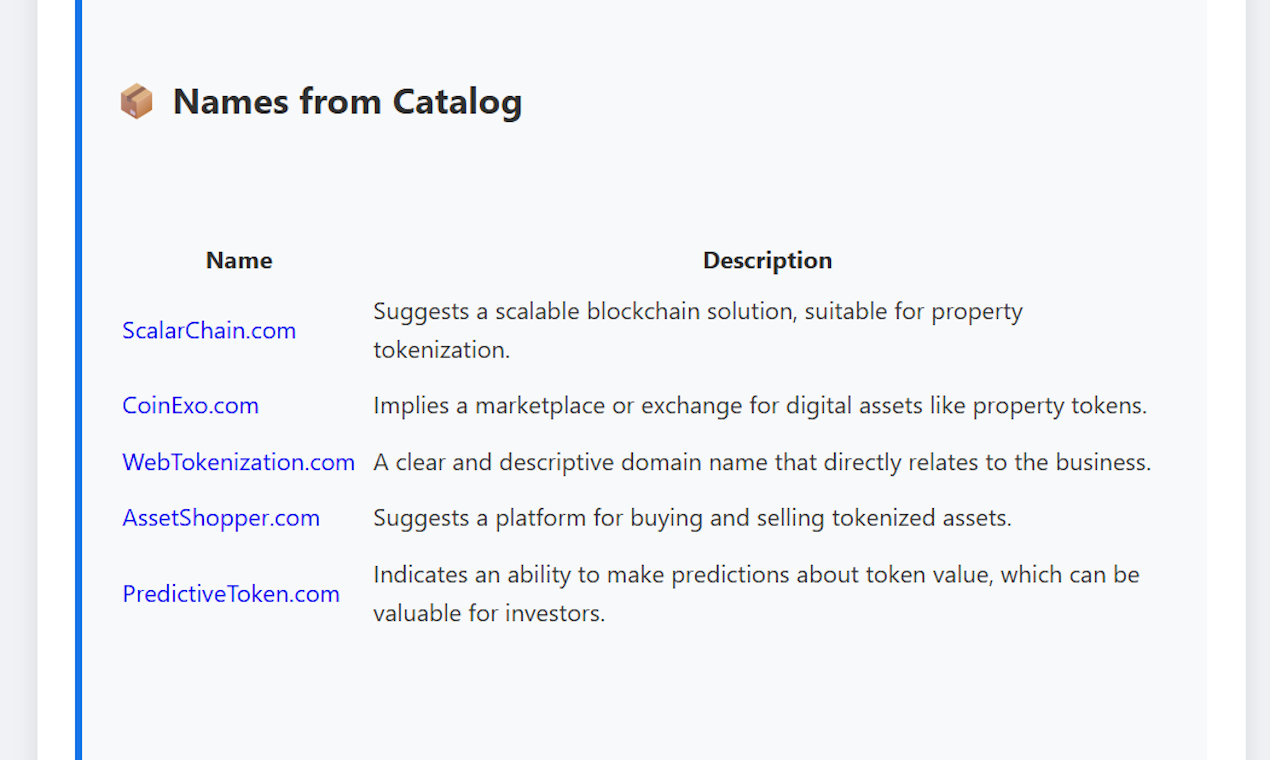Click the blue vertical accent bar
1270x760 pixels.
78,380
